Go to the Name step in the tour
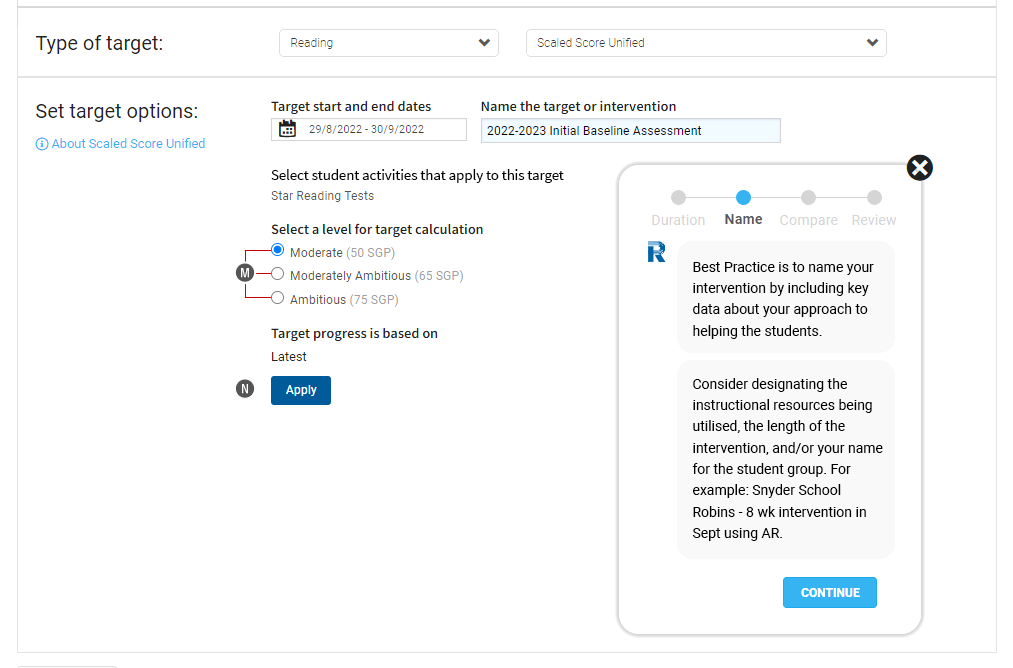The image size is (1013, 668). 743,197
